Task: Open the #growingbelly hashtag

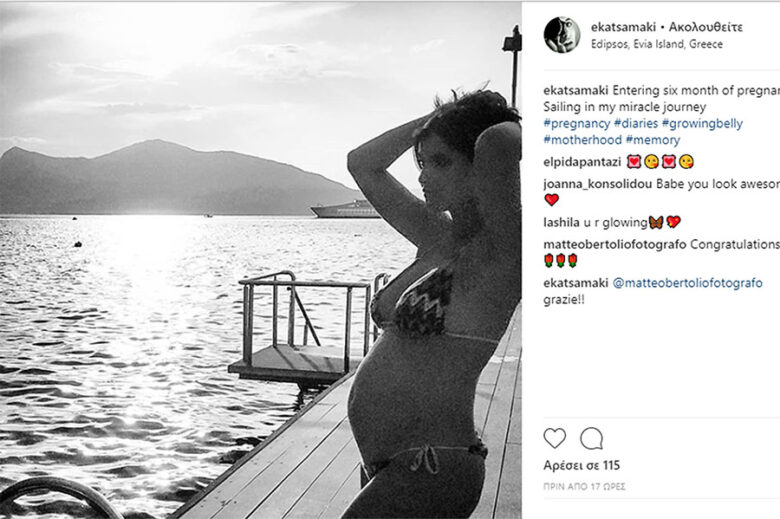Action: 702,123
